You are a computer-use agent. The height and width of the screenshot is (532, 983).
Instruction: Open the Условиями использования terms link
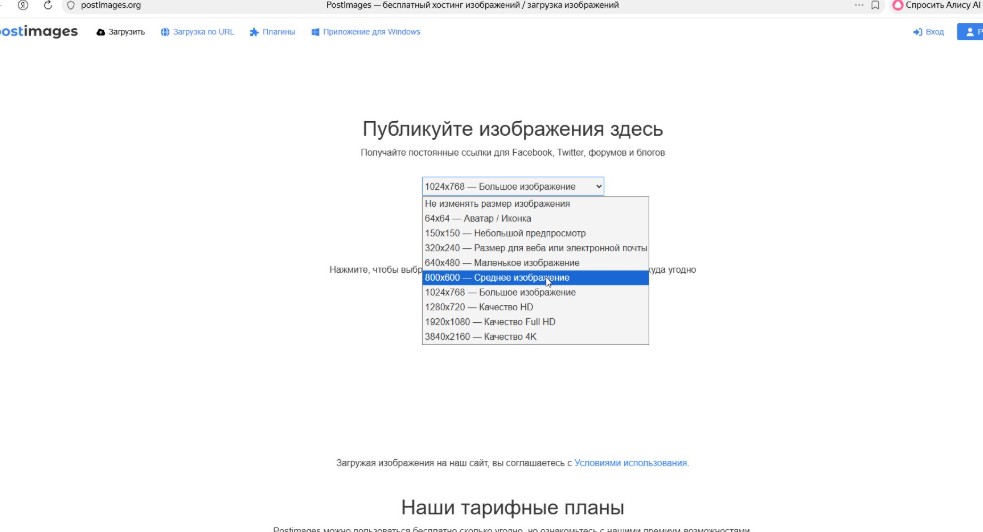pos(631,463)
